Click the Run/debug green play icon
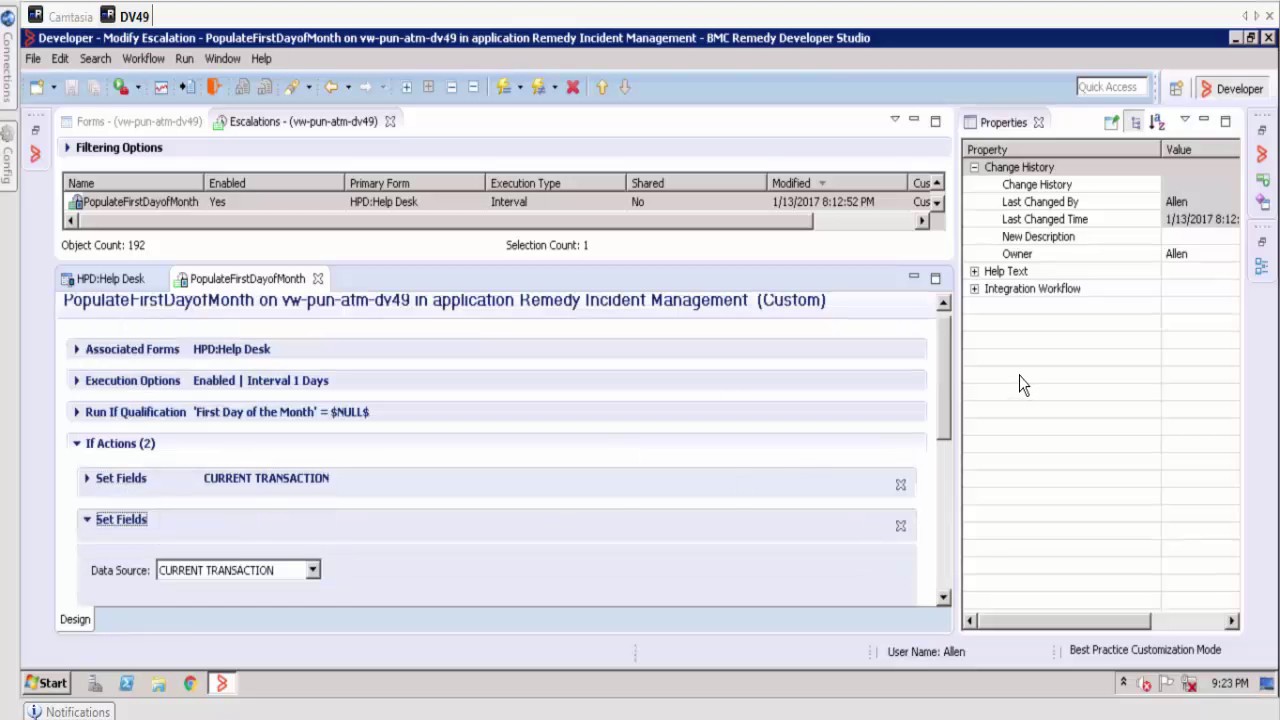1280x720 pixels. tap(121, 88)
